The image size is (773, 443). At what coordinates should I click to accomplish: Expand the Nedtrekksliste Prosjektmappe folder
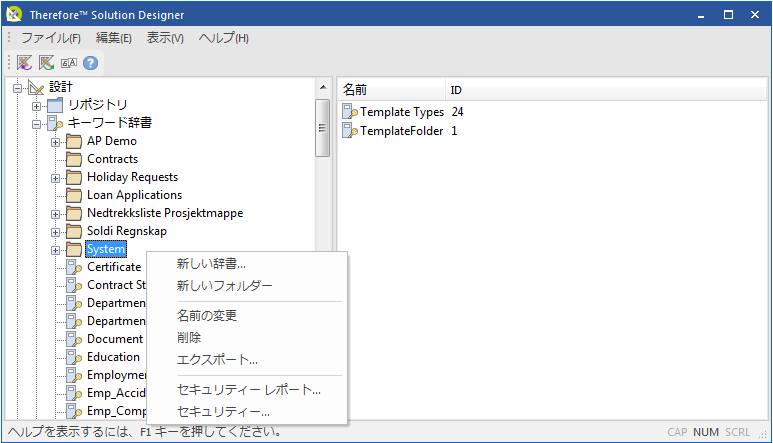[55, 214]
